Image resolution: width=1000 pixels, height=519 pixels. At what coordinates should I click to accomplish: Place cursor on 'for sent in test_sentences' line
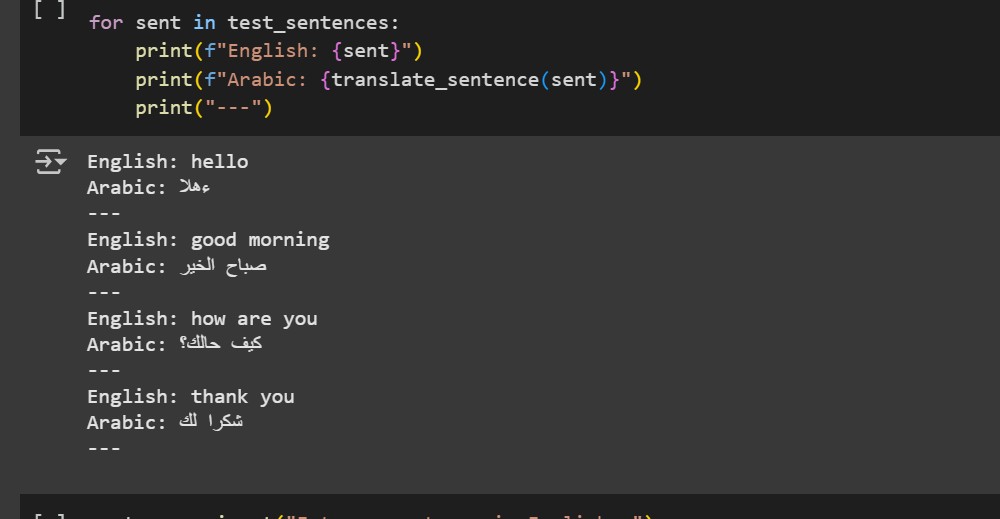click(x=244, y=23)
